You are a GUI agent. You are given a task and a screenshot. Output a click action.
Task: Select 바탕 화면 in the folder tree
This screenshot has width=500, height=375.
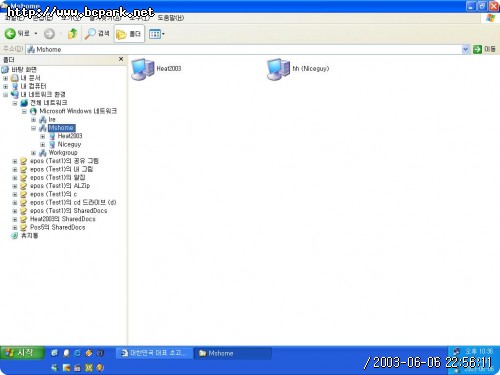tap(24, 69)
